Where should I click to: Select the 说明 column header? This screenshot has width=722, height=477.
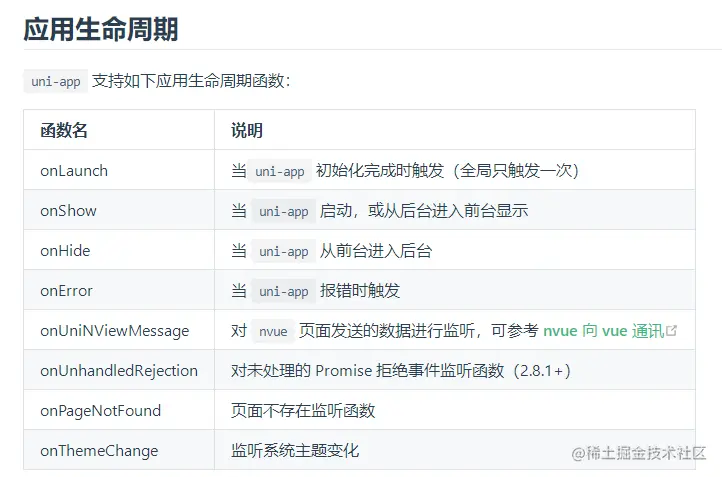(x=247, y=131)
